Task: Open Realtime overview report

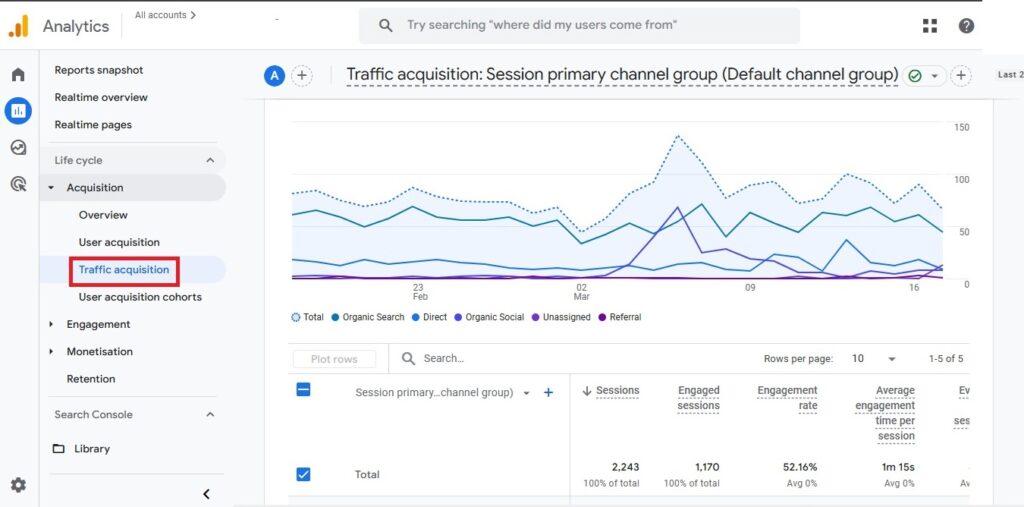Action: tap(101, 97)
